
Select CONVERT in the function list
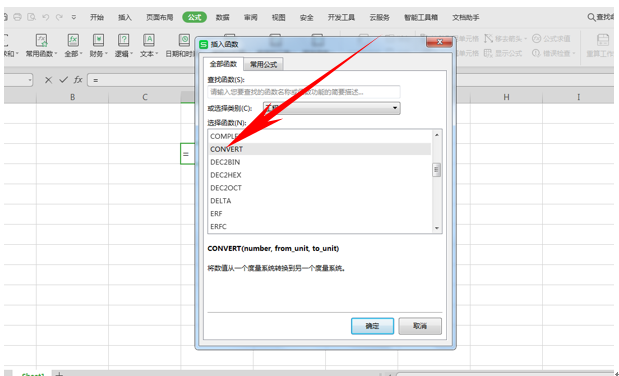click(320, 149)
